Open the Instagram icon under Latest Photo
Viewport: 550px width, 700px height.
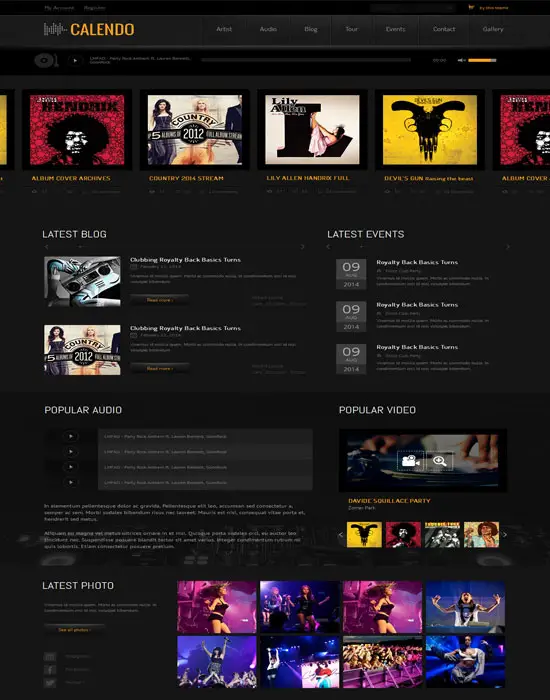(x=50, y=656)
